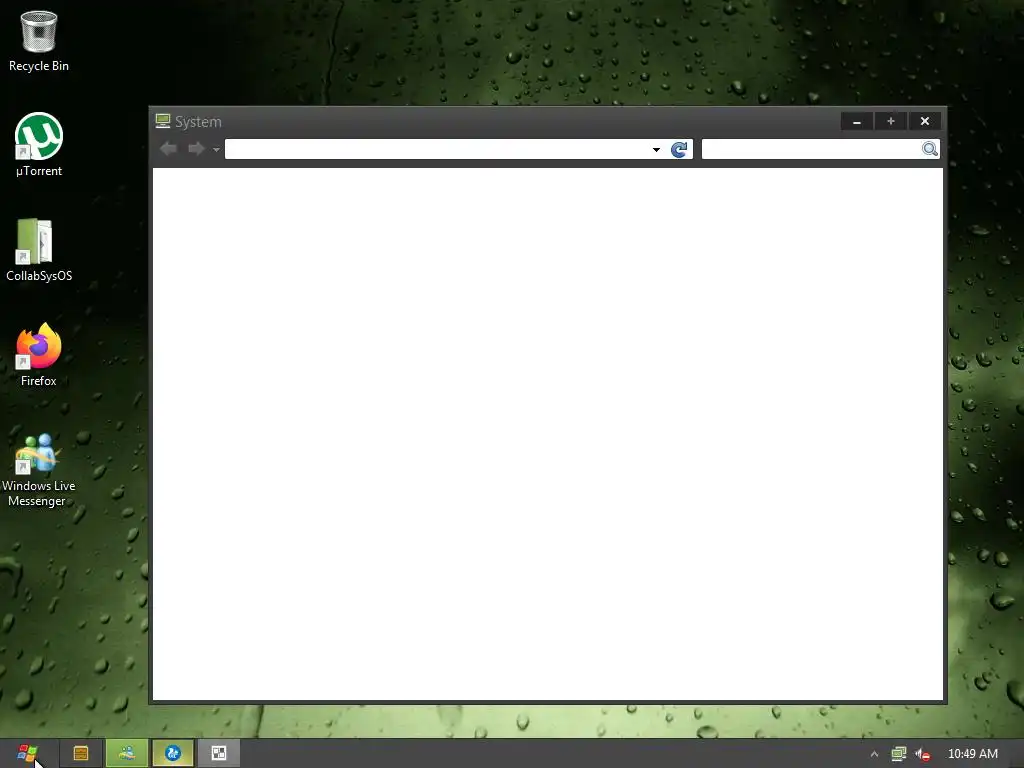Click the Back arrow in System window
Screen dimensions: 1024x768
click(168, 149)
